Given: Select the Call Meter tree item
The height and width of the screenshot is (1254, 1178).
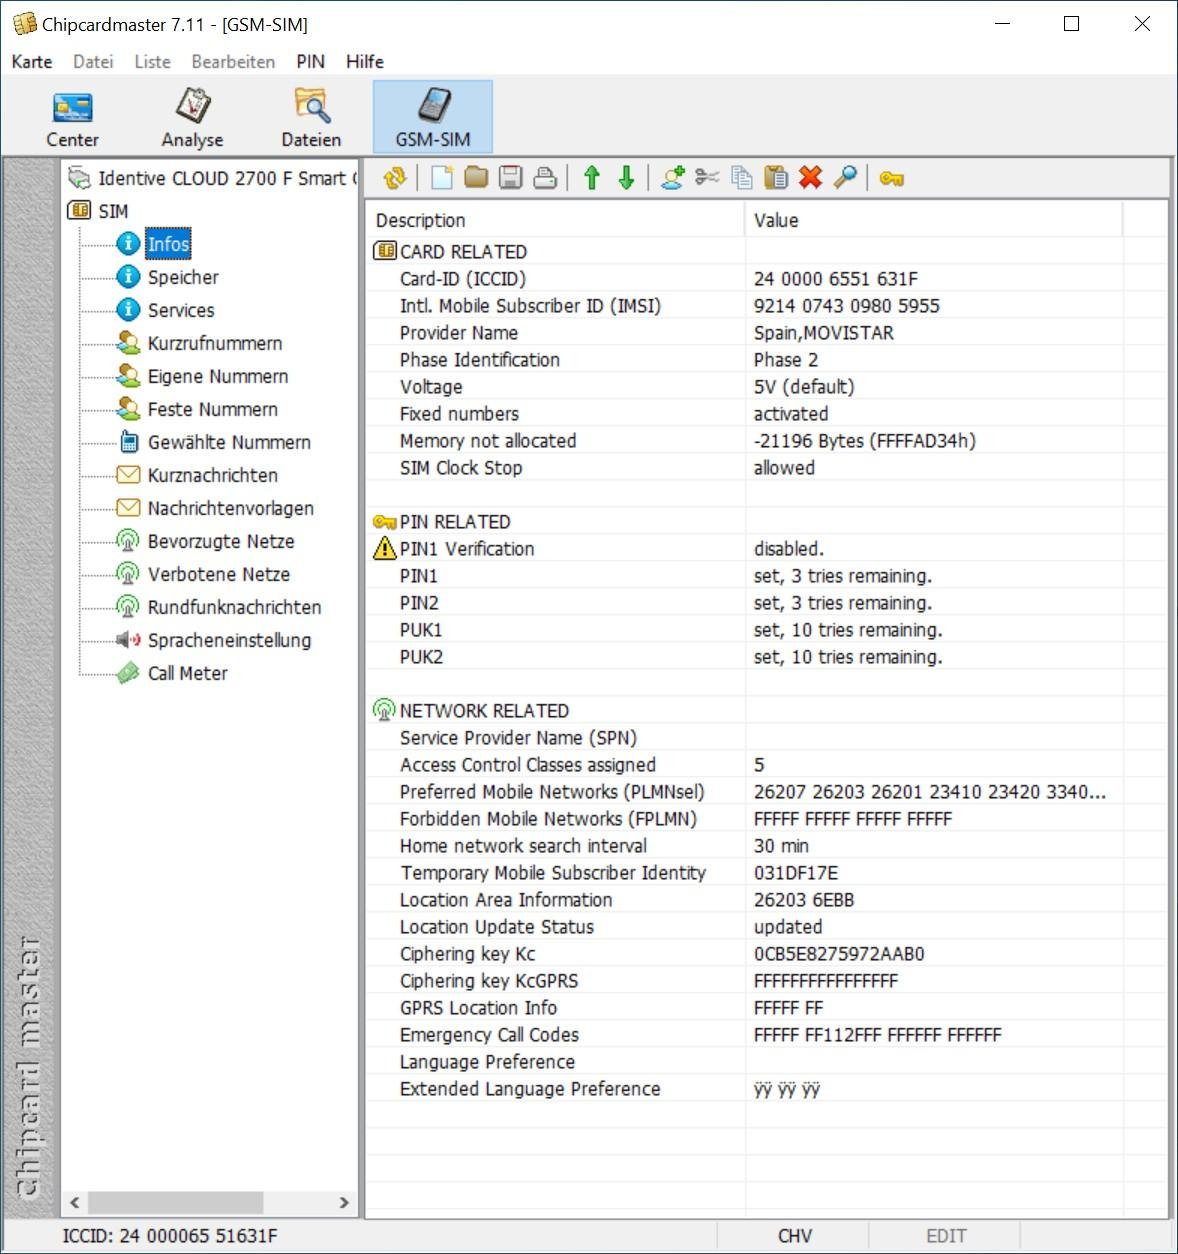Looking at the screenshot, I should 187,673.
